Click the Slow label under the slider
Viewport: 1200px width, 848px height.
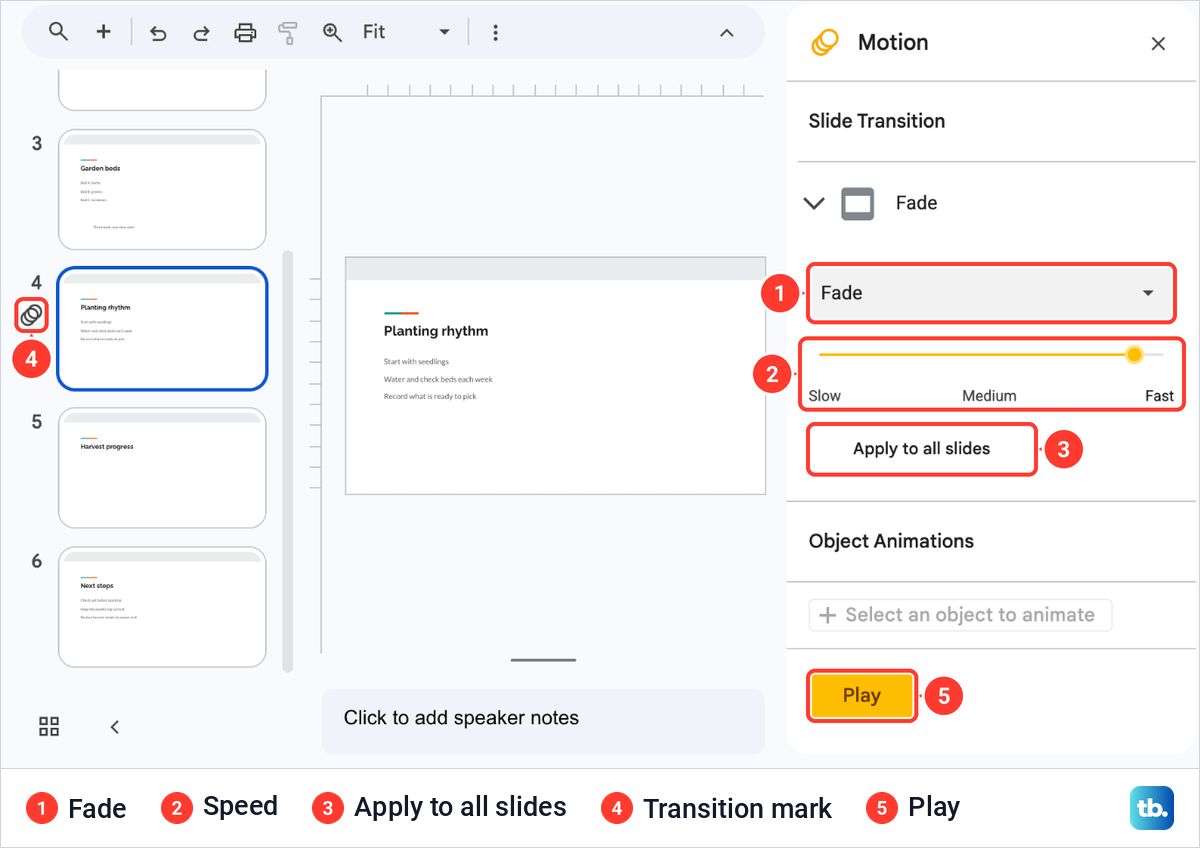825,396
